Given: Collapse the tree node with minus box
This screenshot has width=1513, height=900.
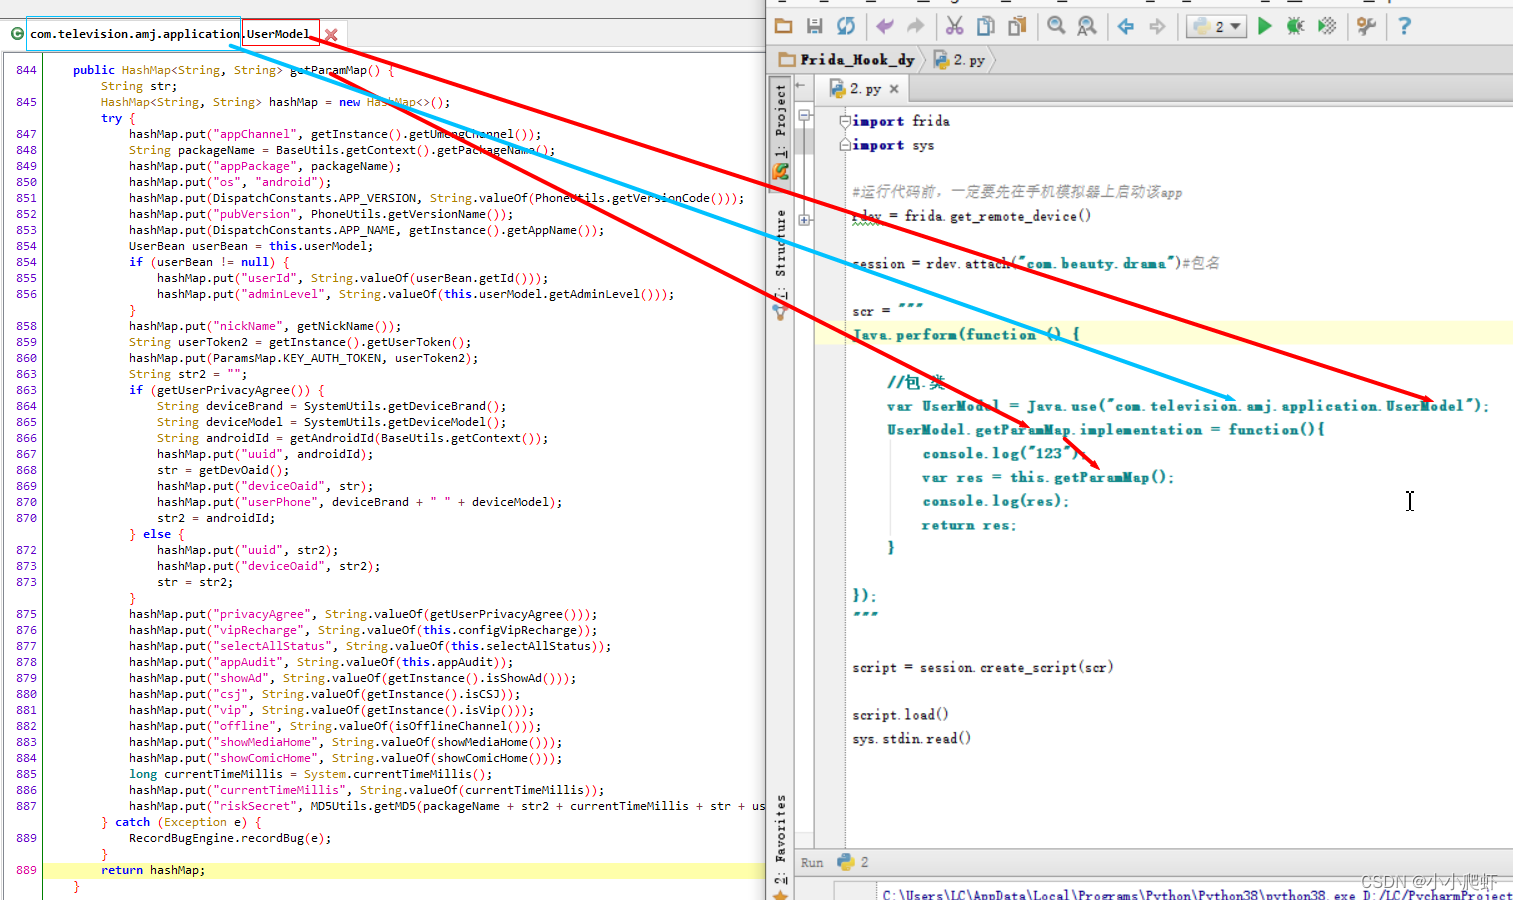Looking at the screenshot, I should [x=804, y=115].
